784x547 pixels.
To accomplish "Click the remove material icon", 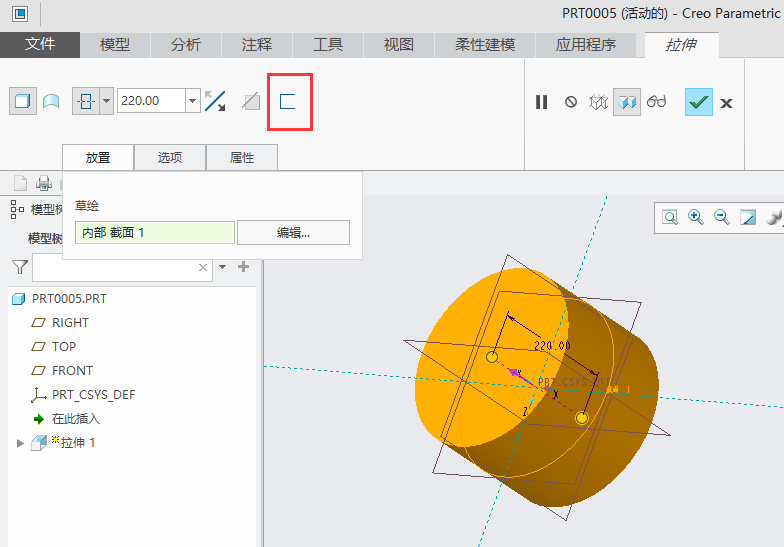I will [x=252, y=101].
